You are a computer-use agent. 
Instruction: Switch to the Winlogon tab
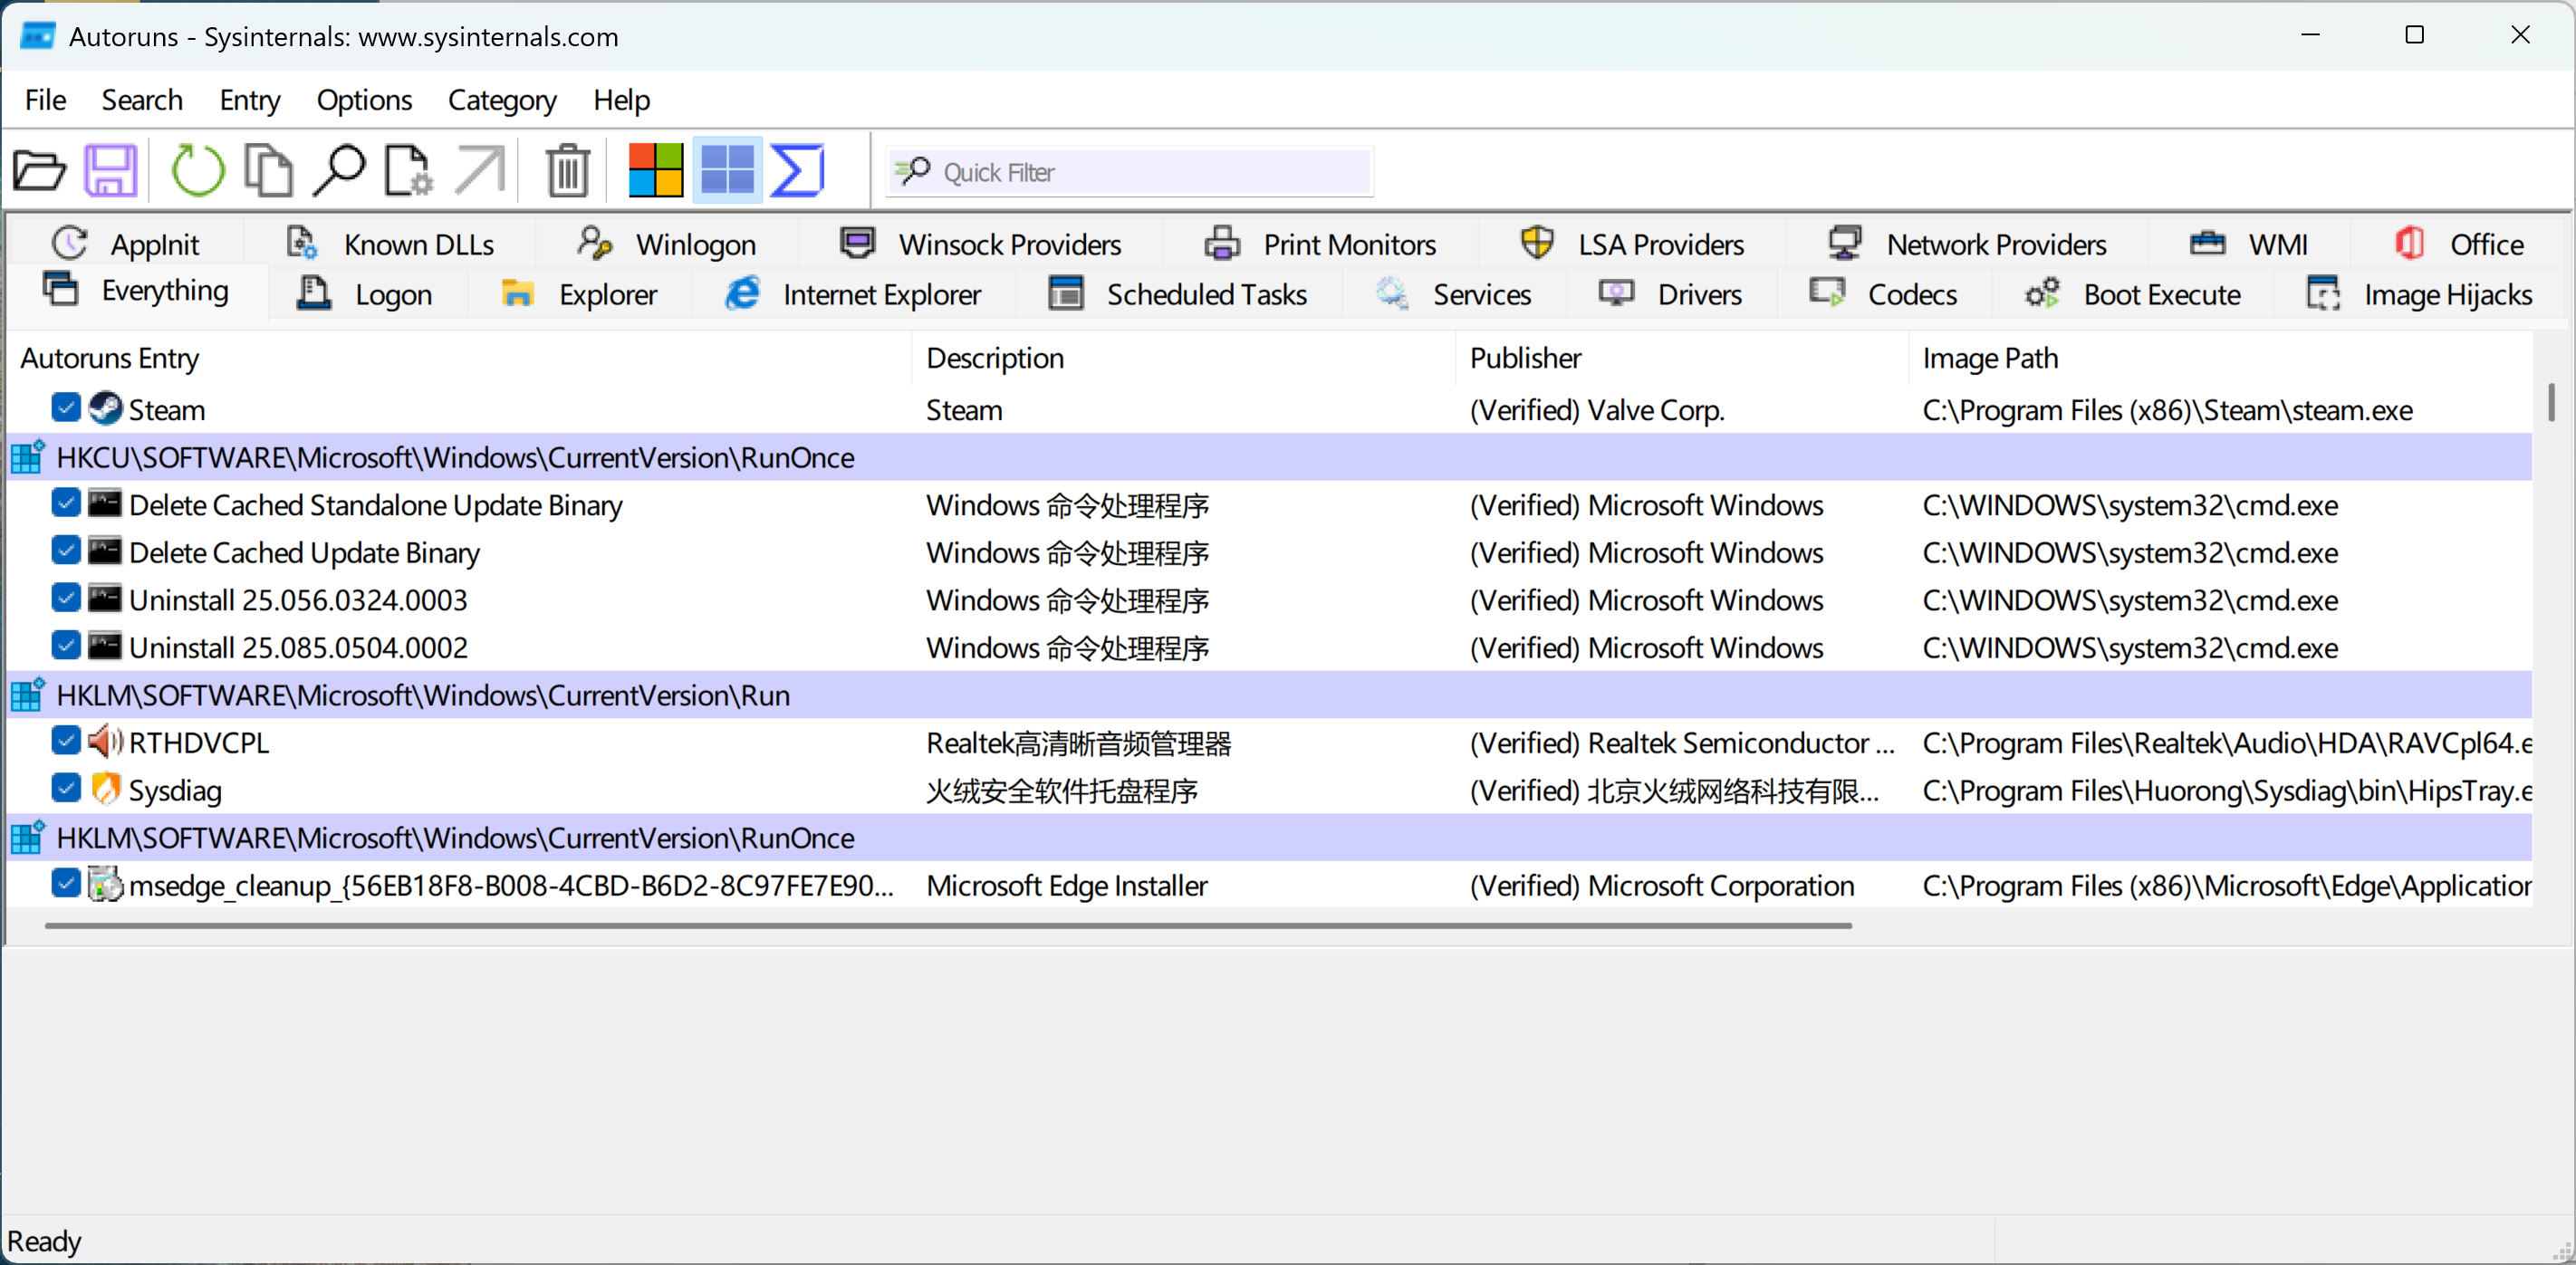tap(668, 244)
